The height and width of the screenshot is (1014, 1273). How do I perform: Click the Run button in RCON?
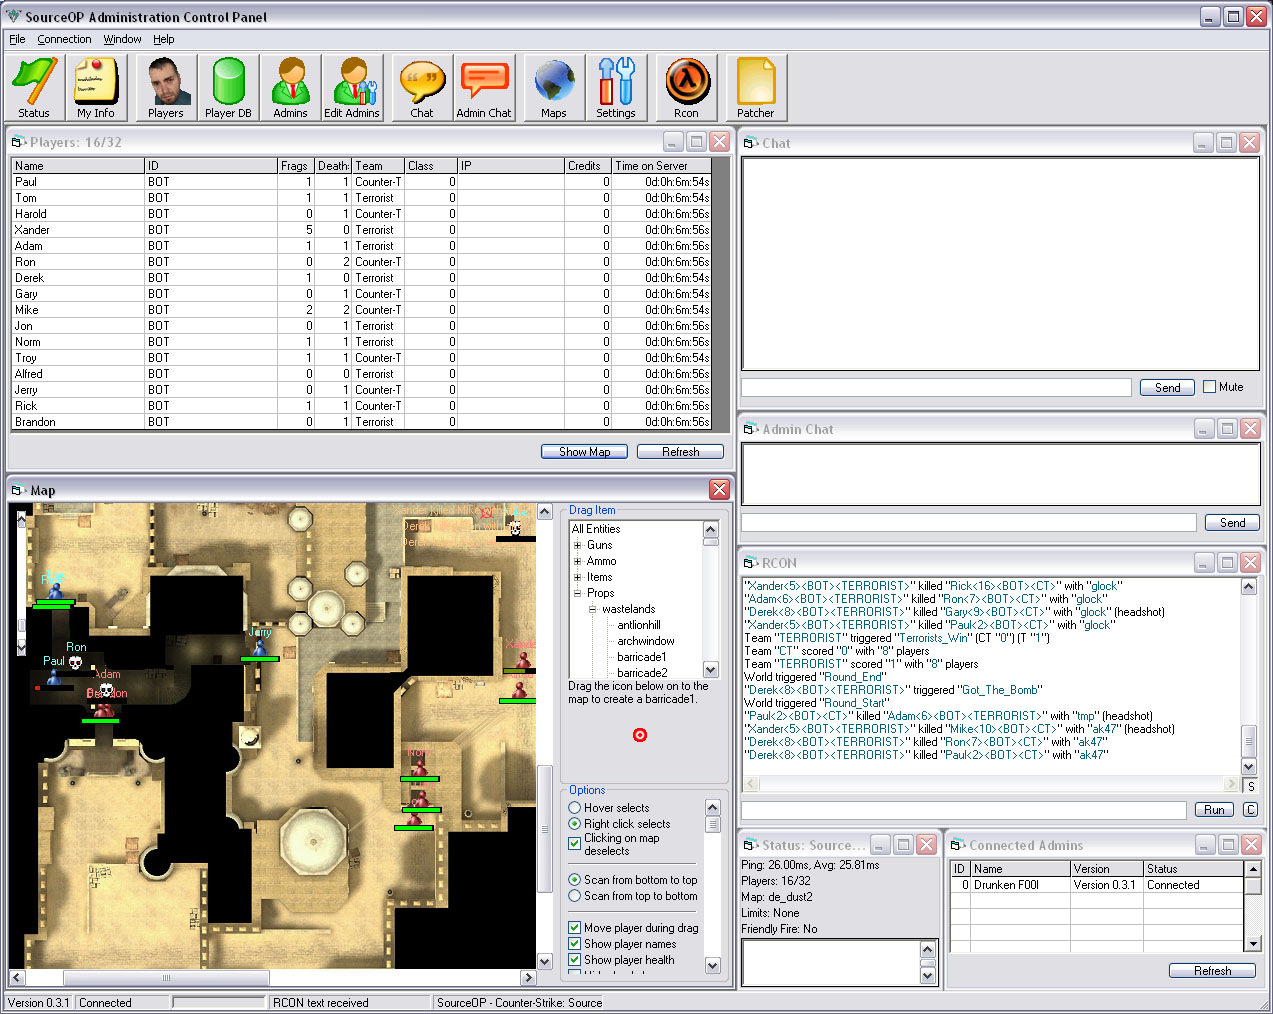(x=1214, y=810)
